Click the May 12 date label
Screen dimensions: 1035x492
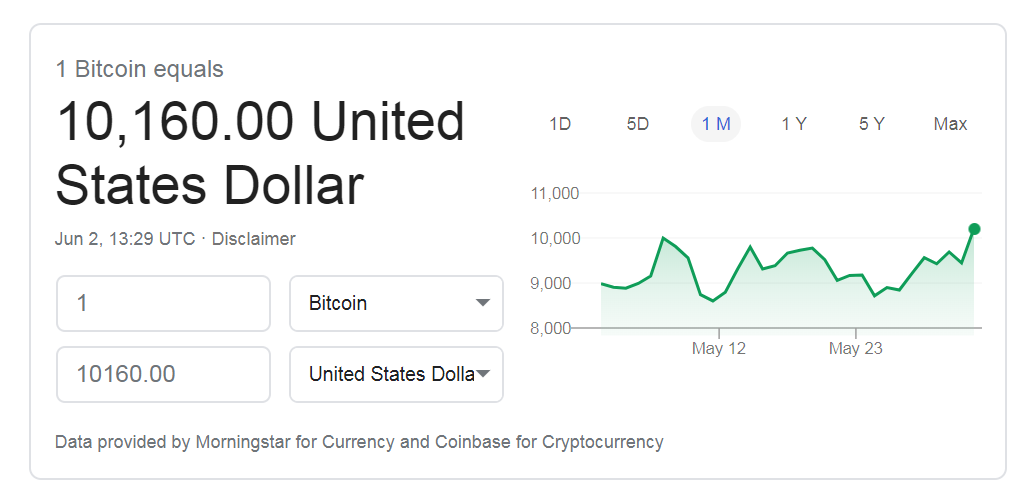[719, 348]
